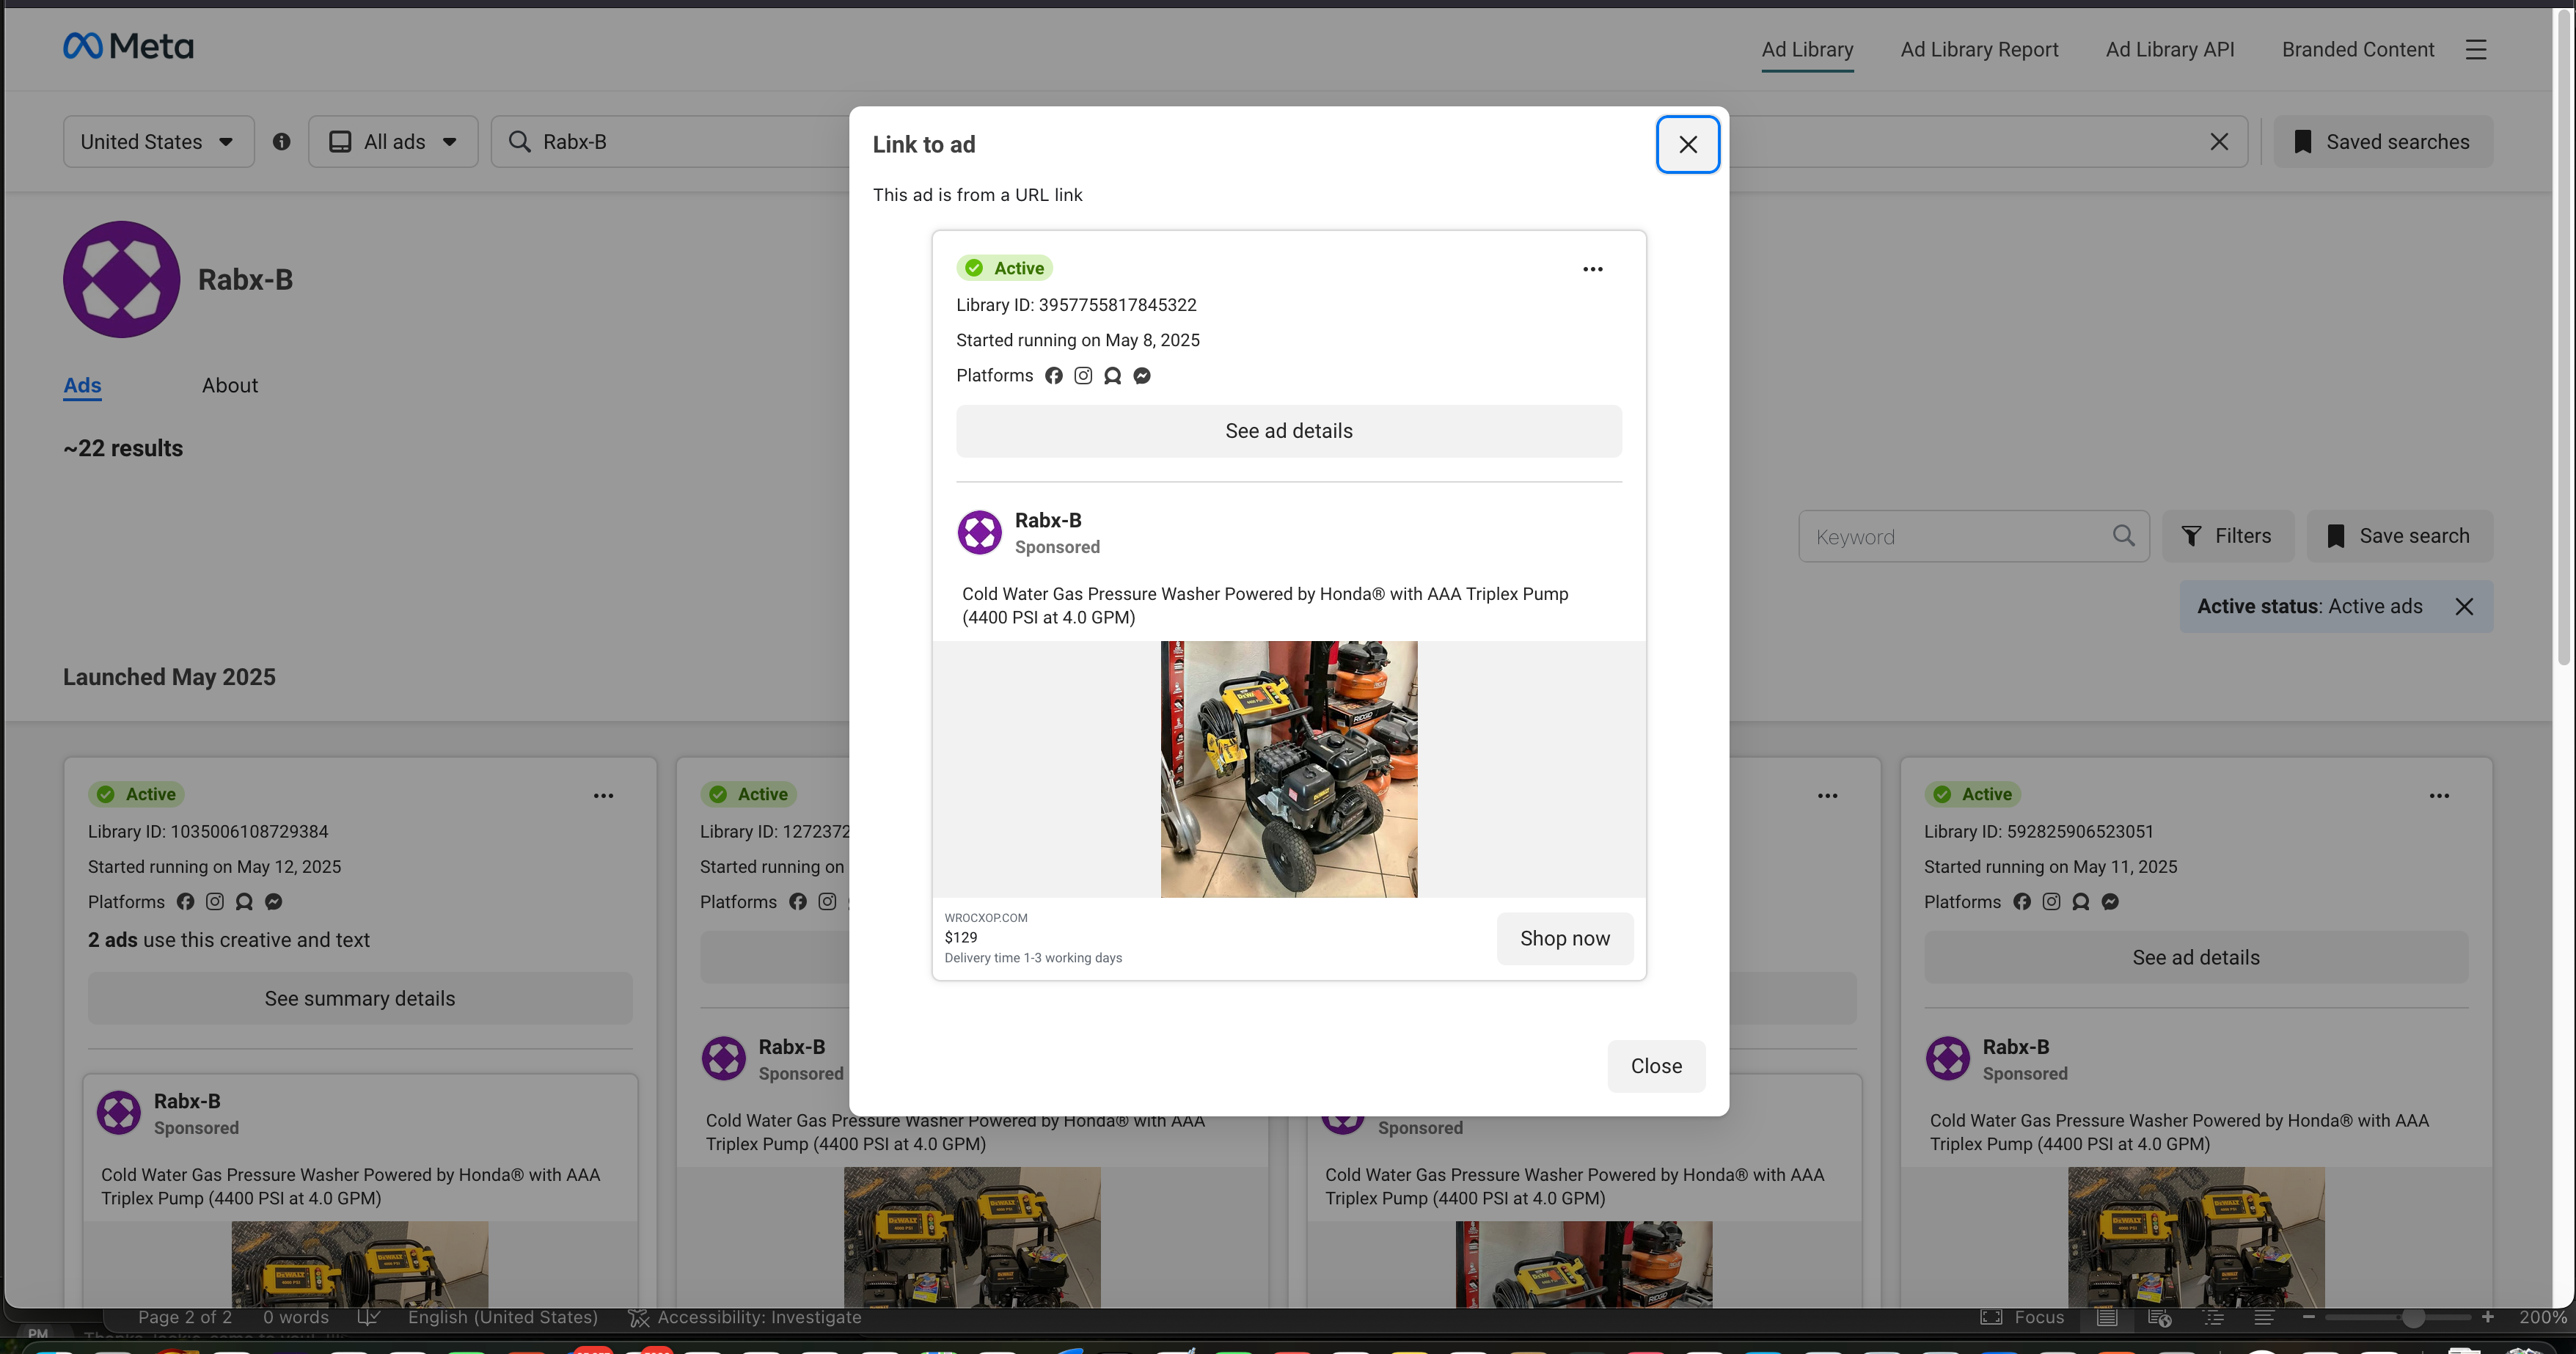Select the About tab on the page
This screenshot has width=2576, height=1354.
229,385
